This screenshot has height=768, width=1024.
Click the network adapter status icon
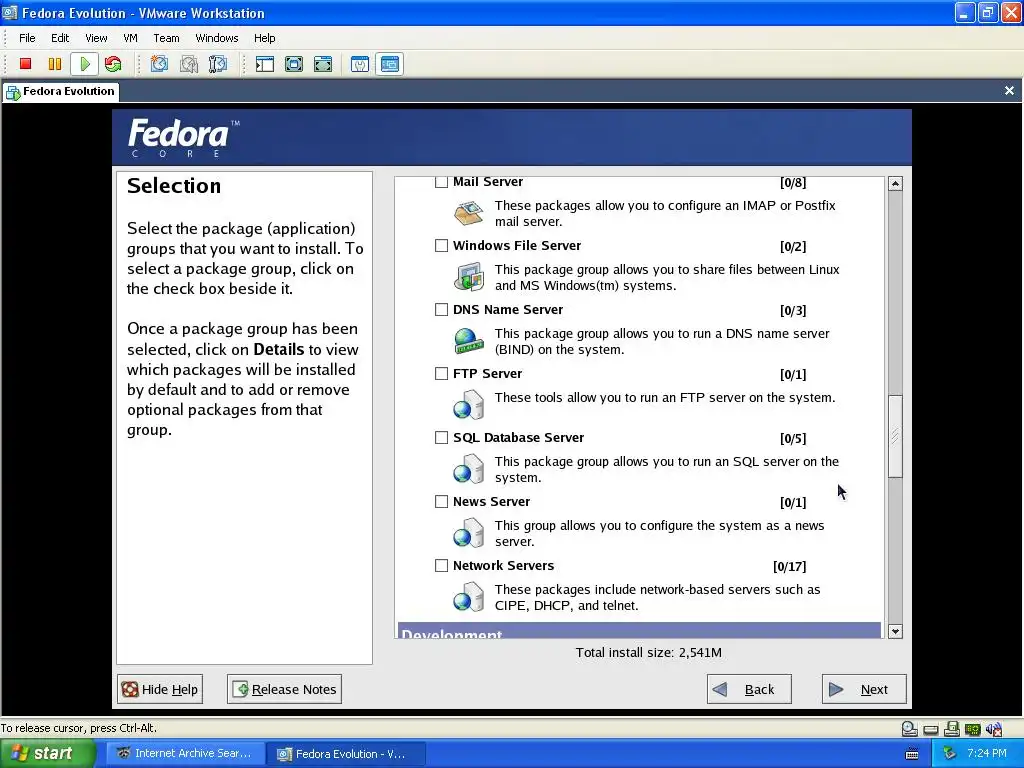coord(972,729)
